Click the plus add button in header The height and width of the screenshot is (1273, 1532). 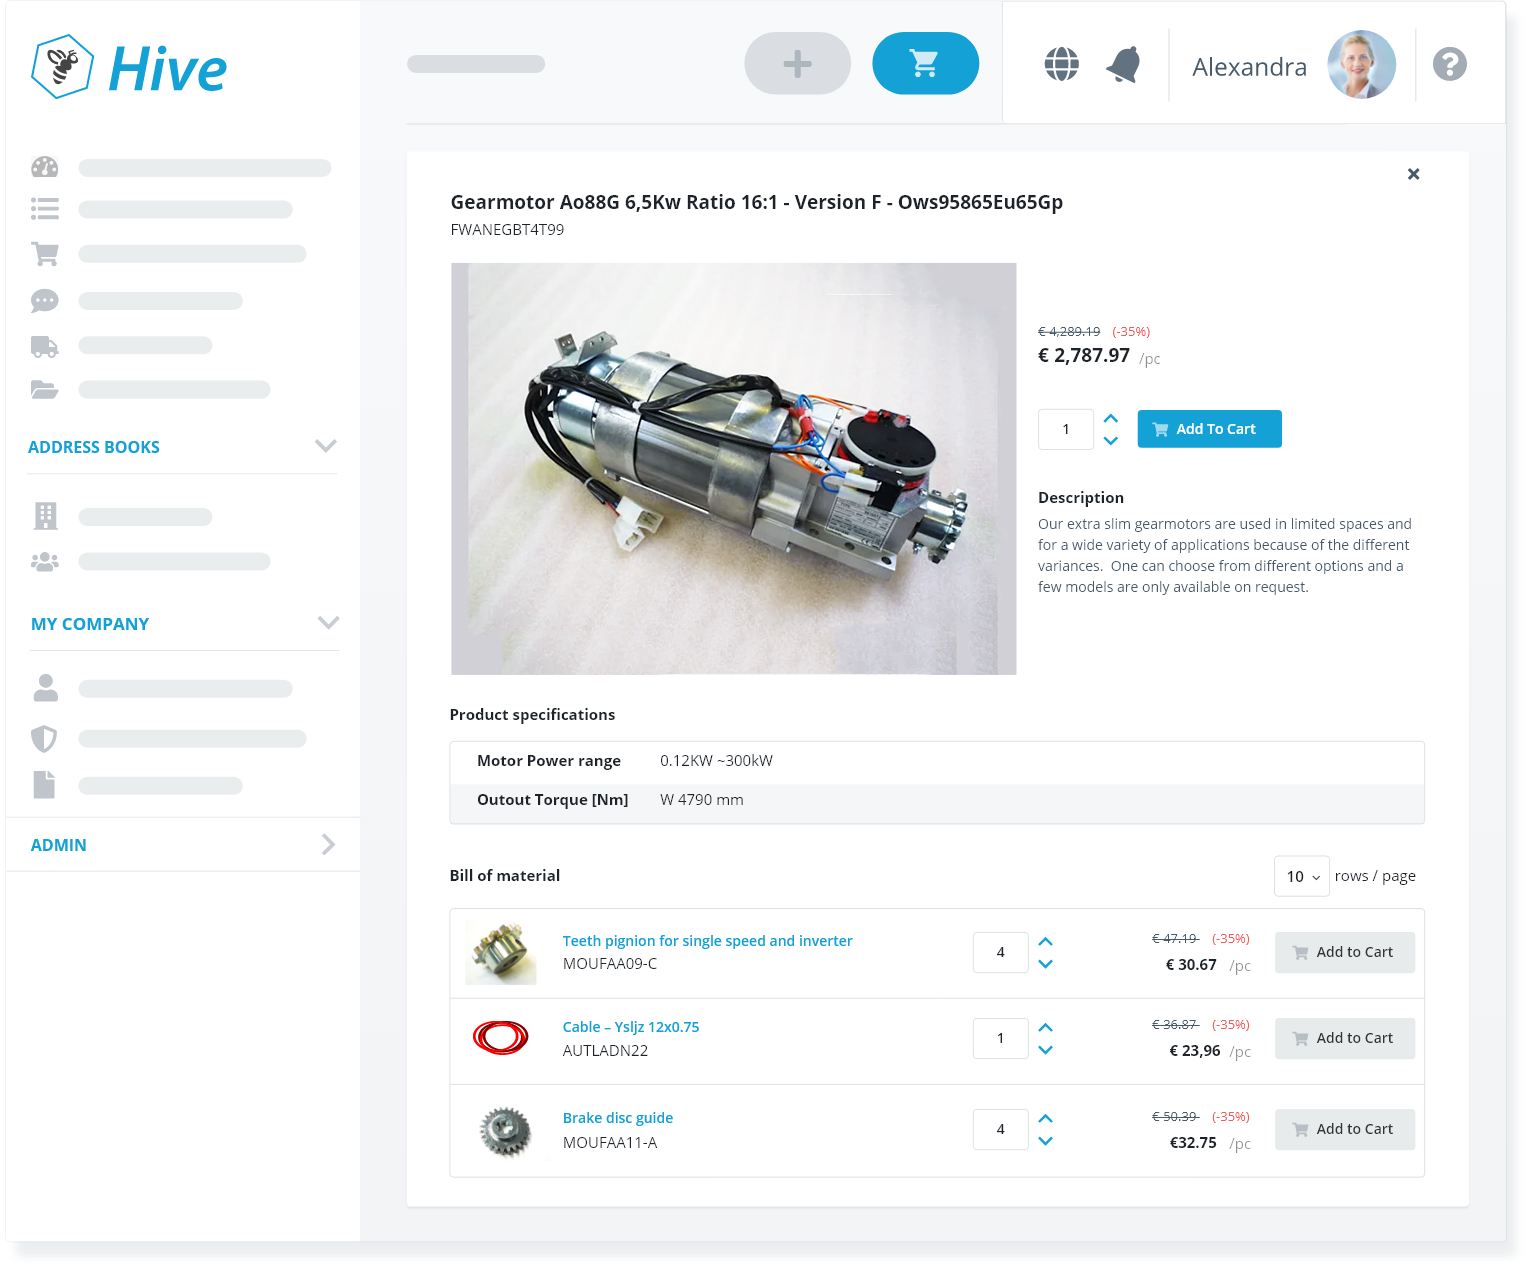click(797, 64)
